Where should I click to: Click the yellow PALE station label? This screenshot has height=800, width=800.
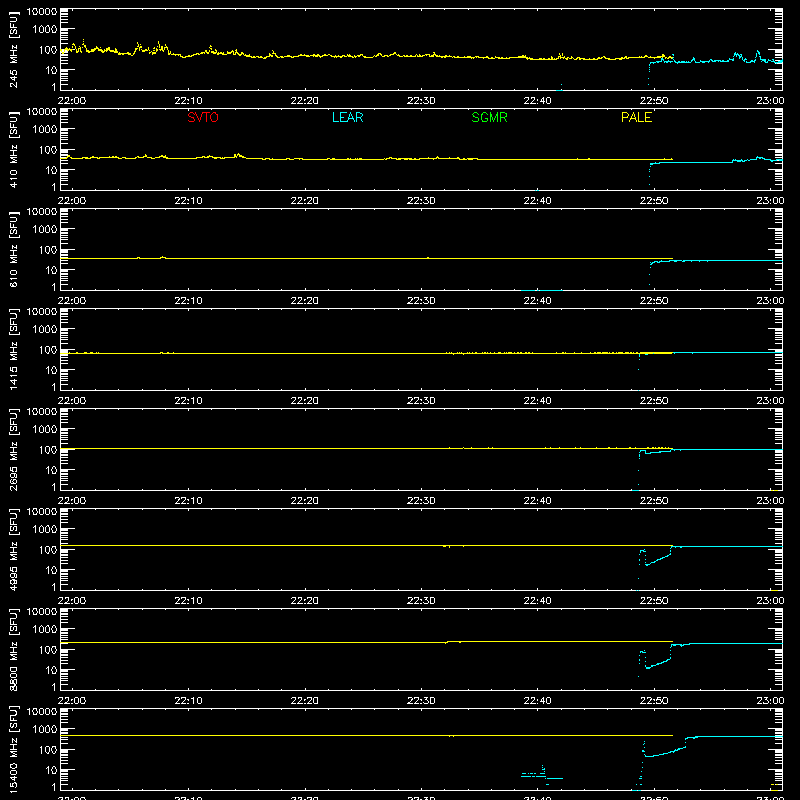tap(636, 117)
